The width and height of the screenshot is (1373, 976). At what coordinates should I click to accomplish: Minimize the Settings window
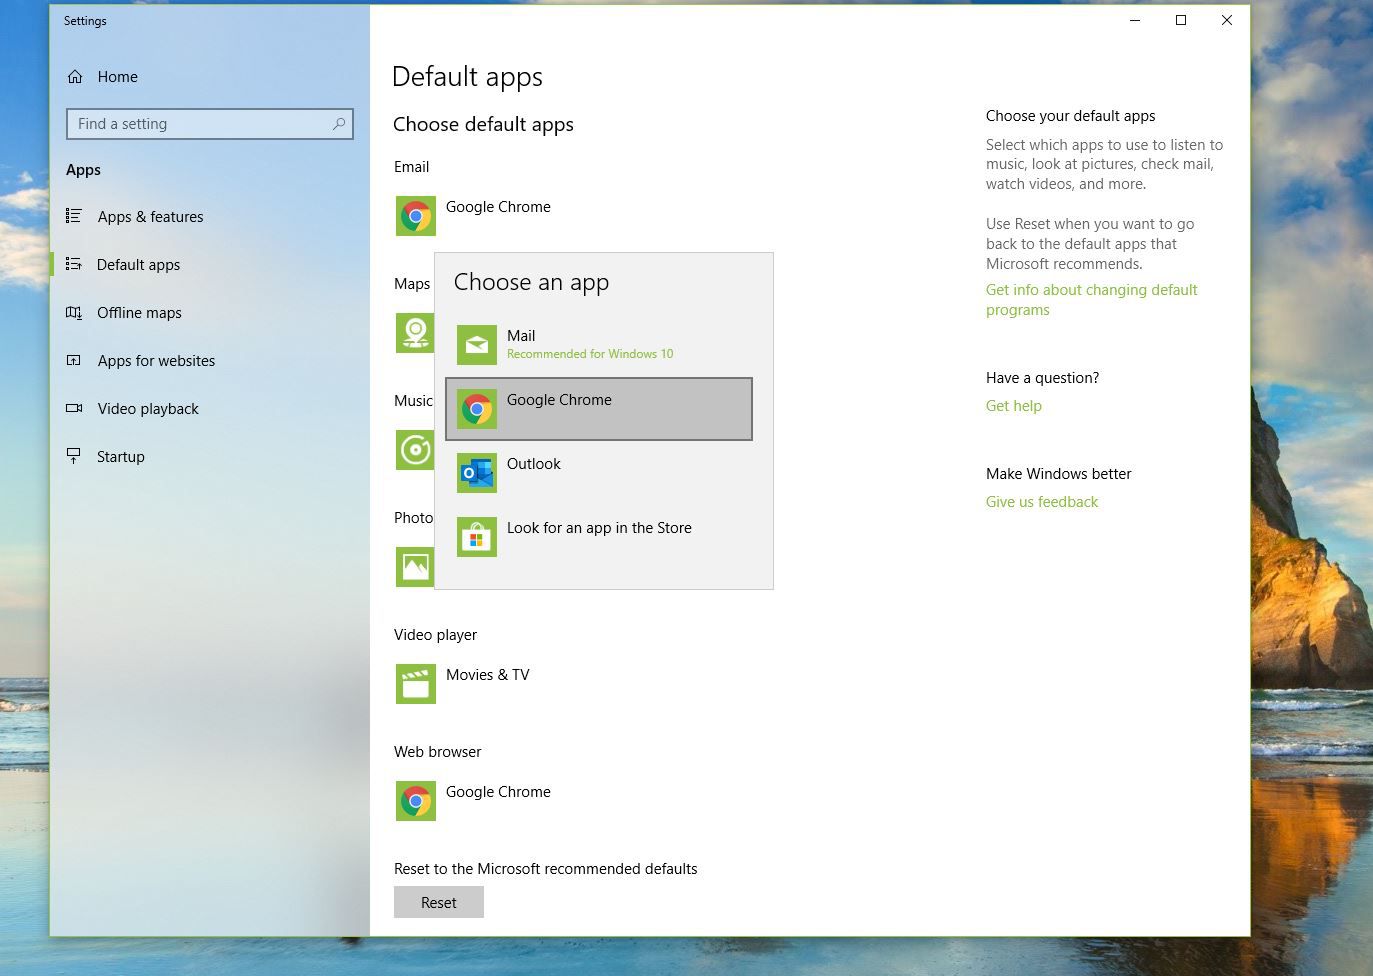coord(1135,20)
